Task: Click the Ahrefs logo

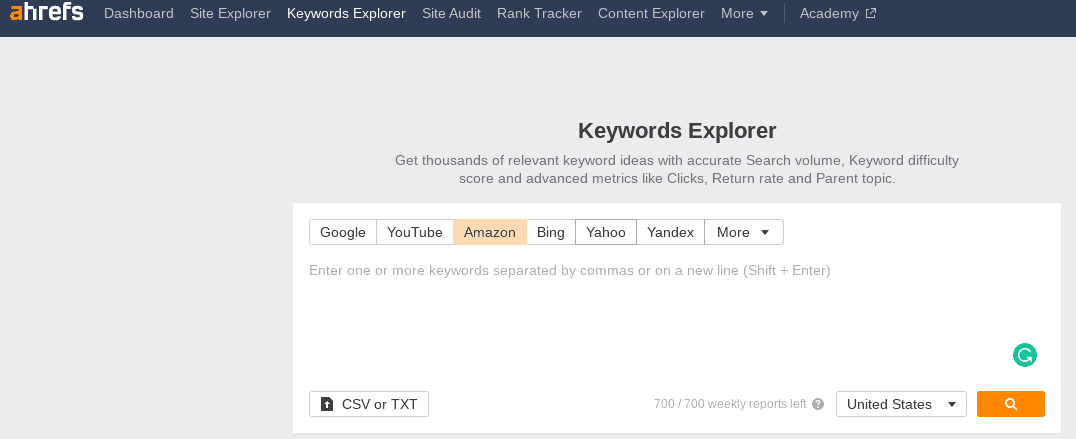Action: point(47,12)
